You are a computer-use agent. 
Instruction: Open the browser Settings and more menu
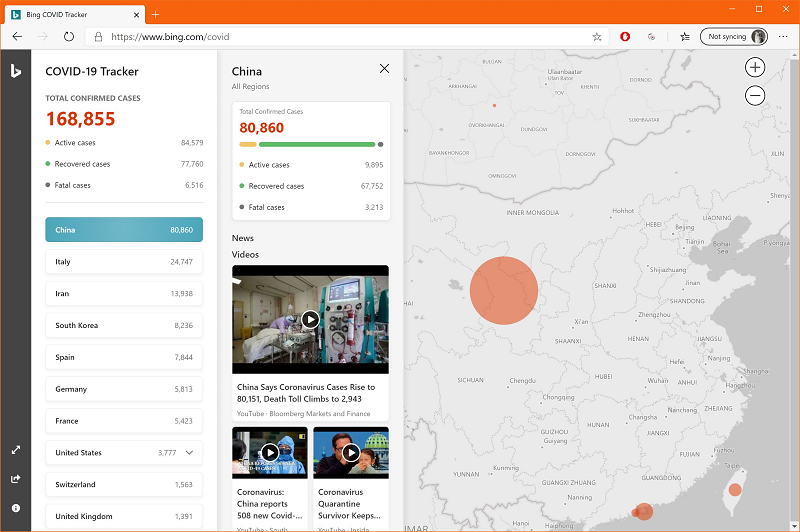(782, 36)
